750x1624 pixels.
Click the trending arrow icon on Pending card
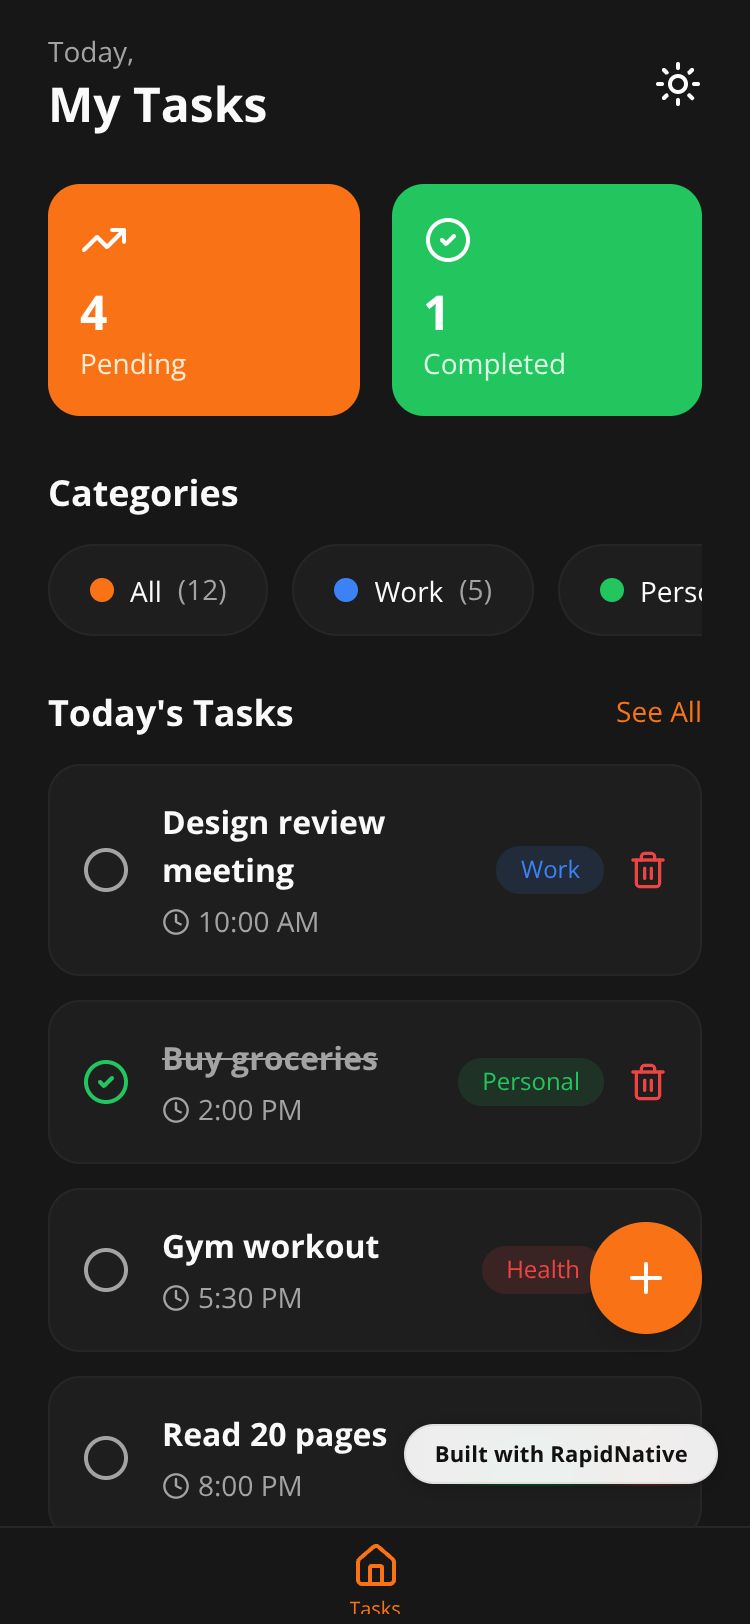pyautogui.click(x=104, y=240)
